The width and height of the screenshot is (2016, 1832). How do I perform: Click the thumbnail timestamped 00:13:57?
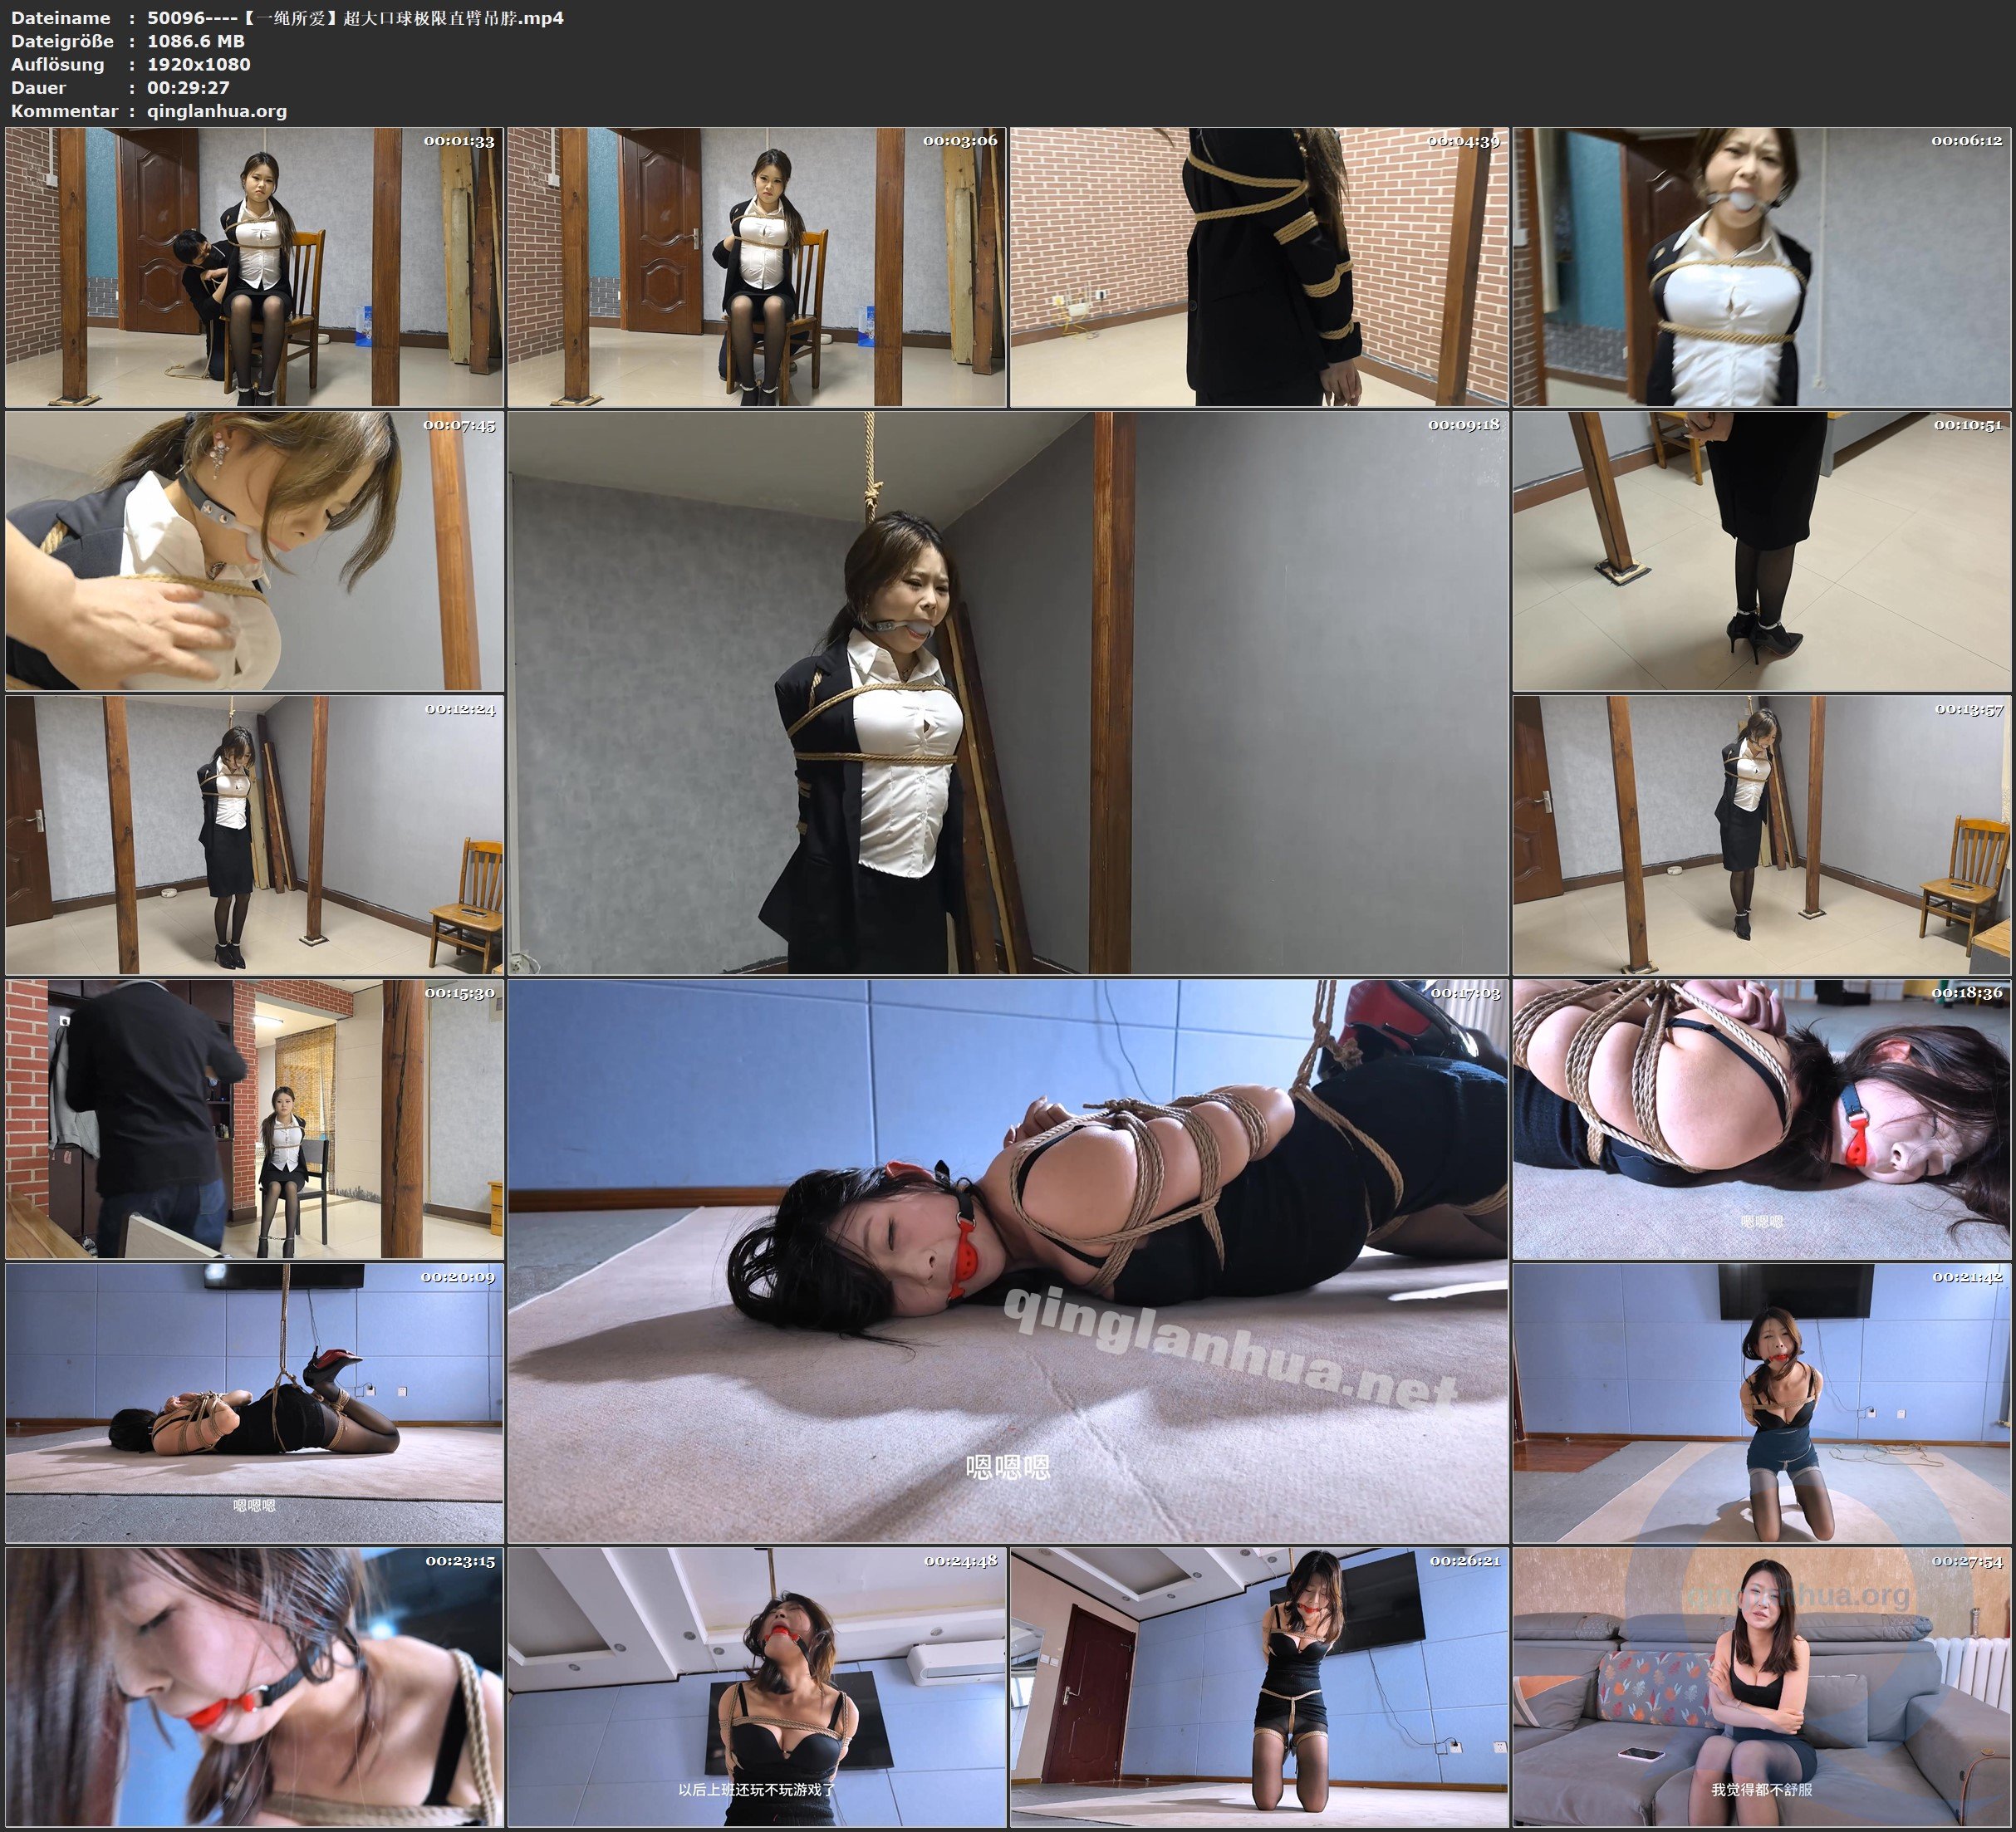1762,835
